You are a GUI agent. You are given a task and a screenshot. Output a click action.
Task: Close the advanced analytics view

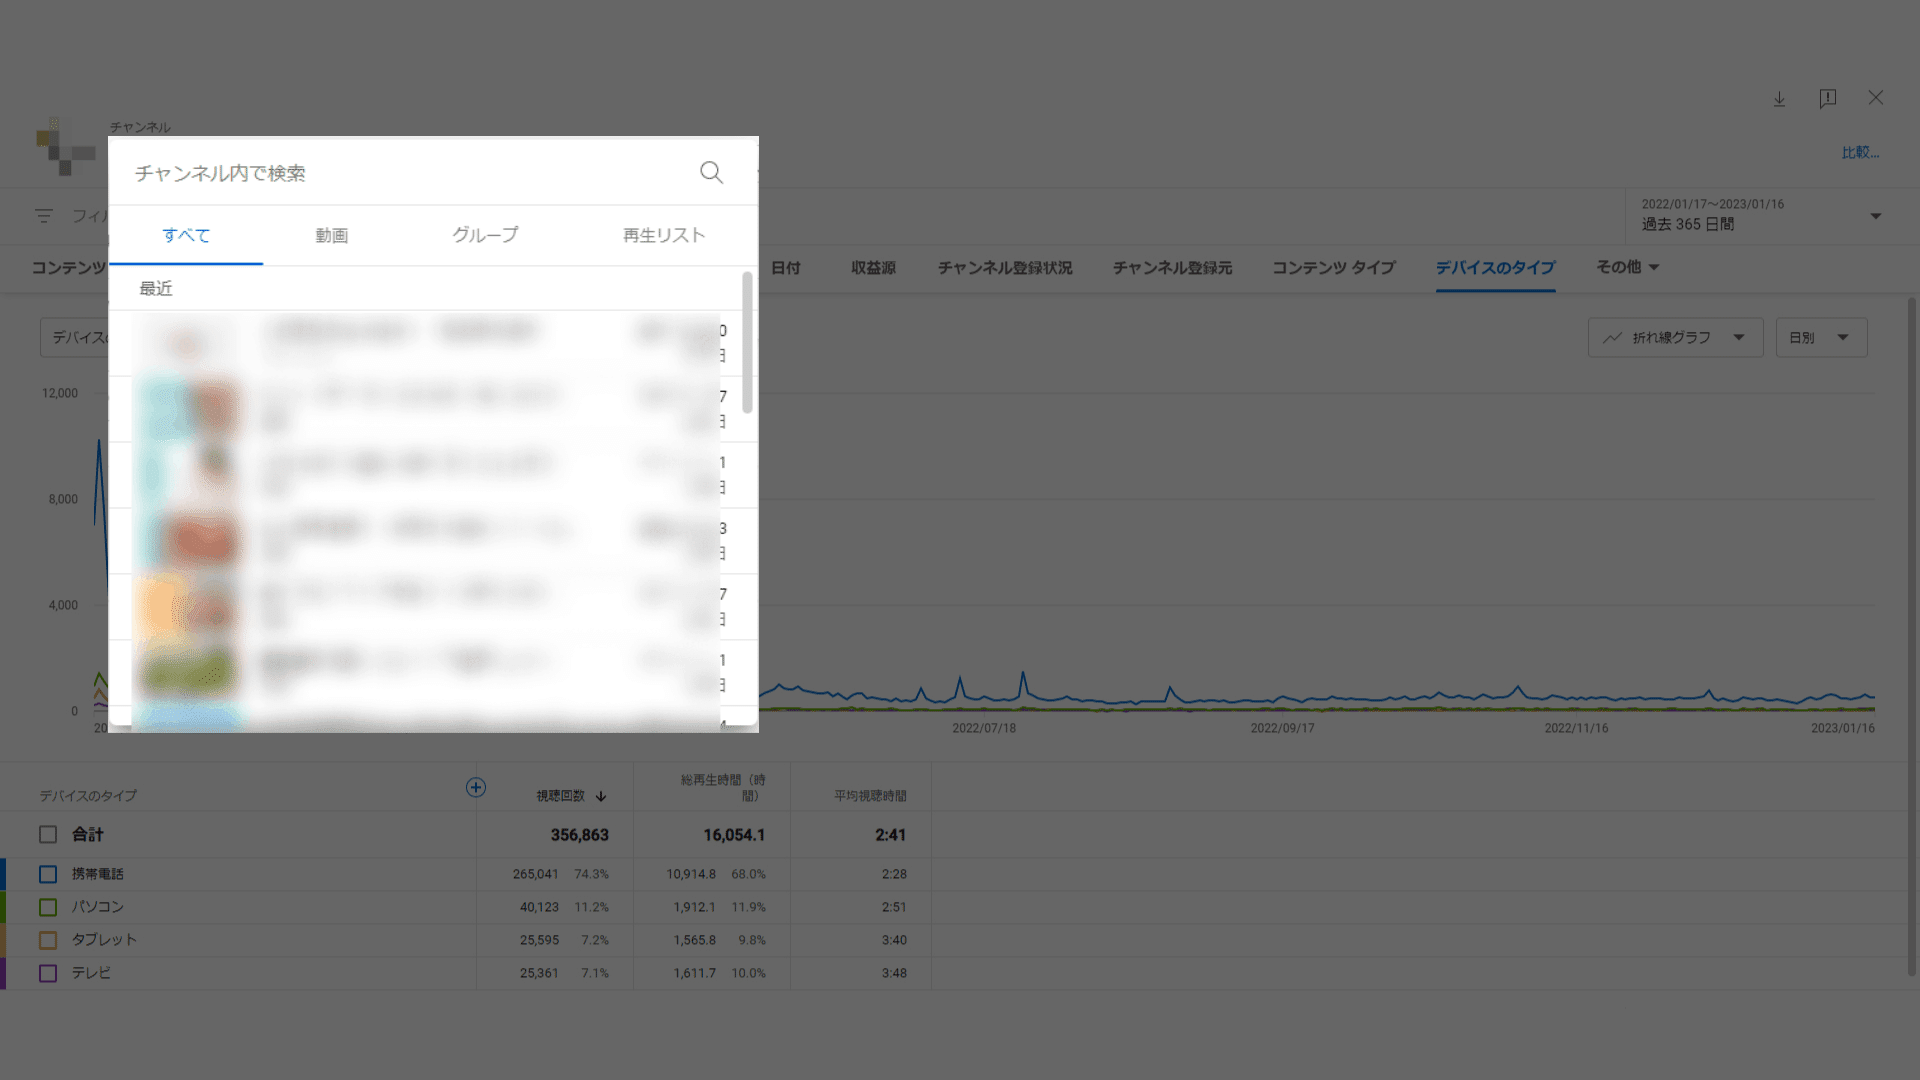[1876, 98]
